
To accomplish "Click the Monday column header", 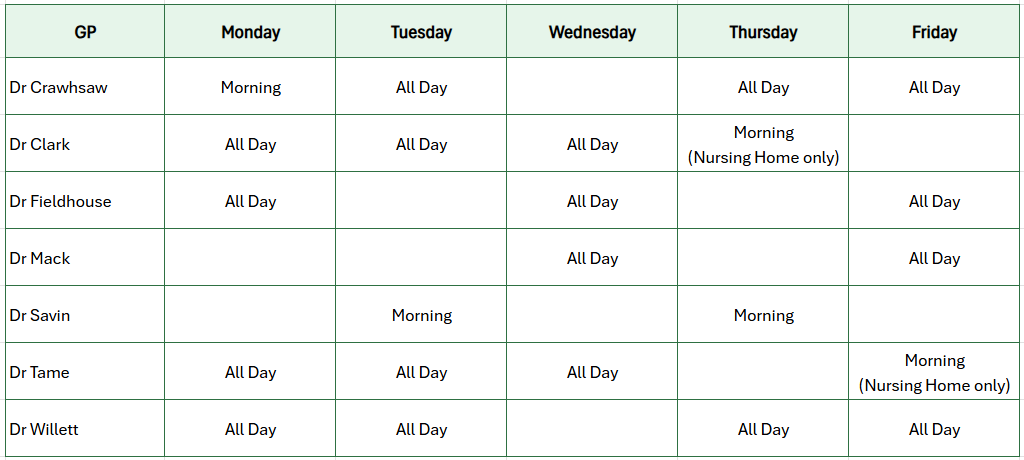I will pos(250,32).
